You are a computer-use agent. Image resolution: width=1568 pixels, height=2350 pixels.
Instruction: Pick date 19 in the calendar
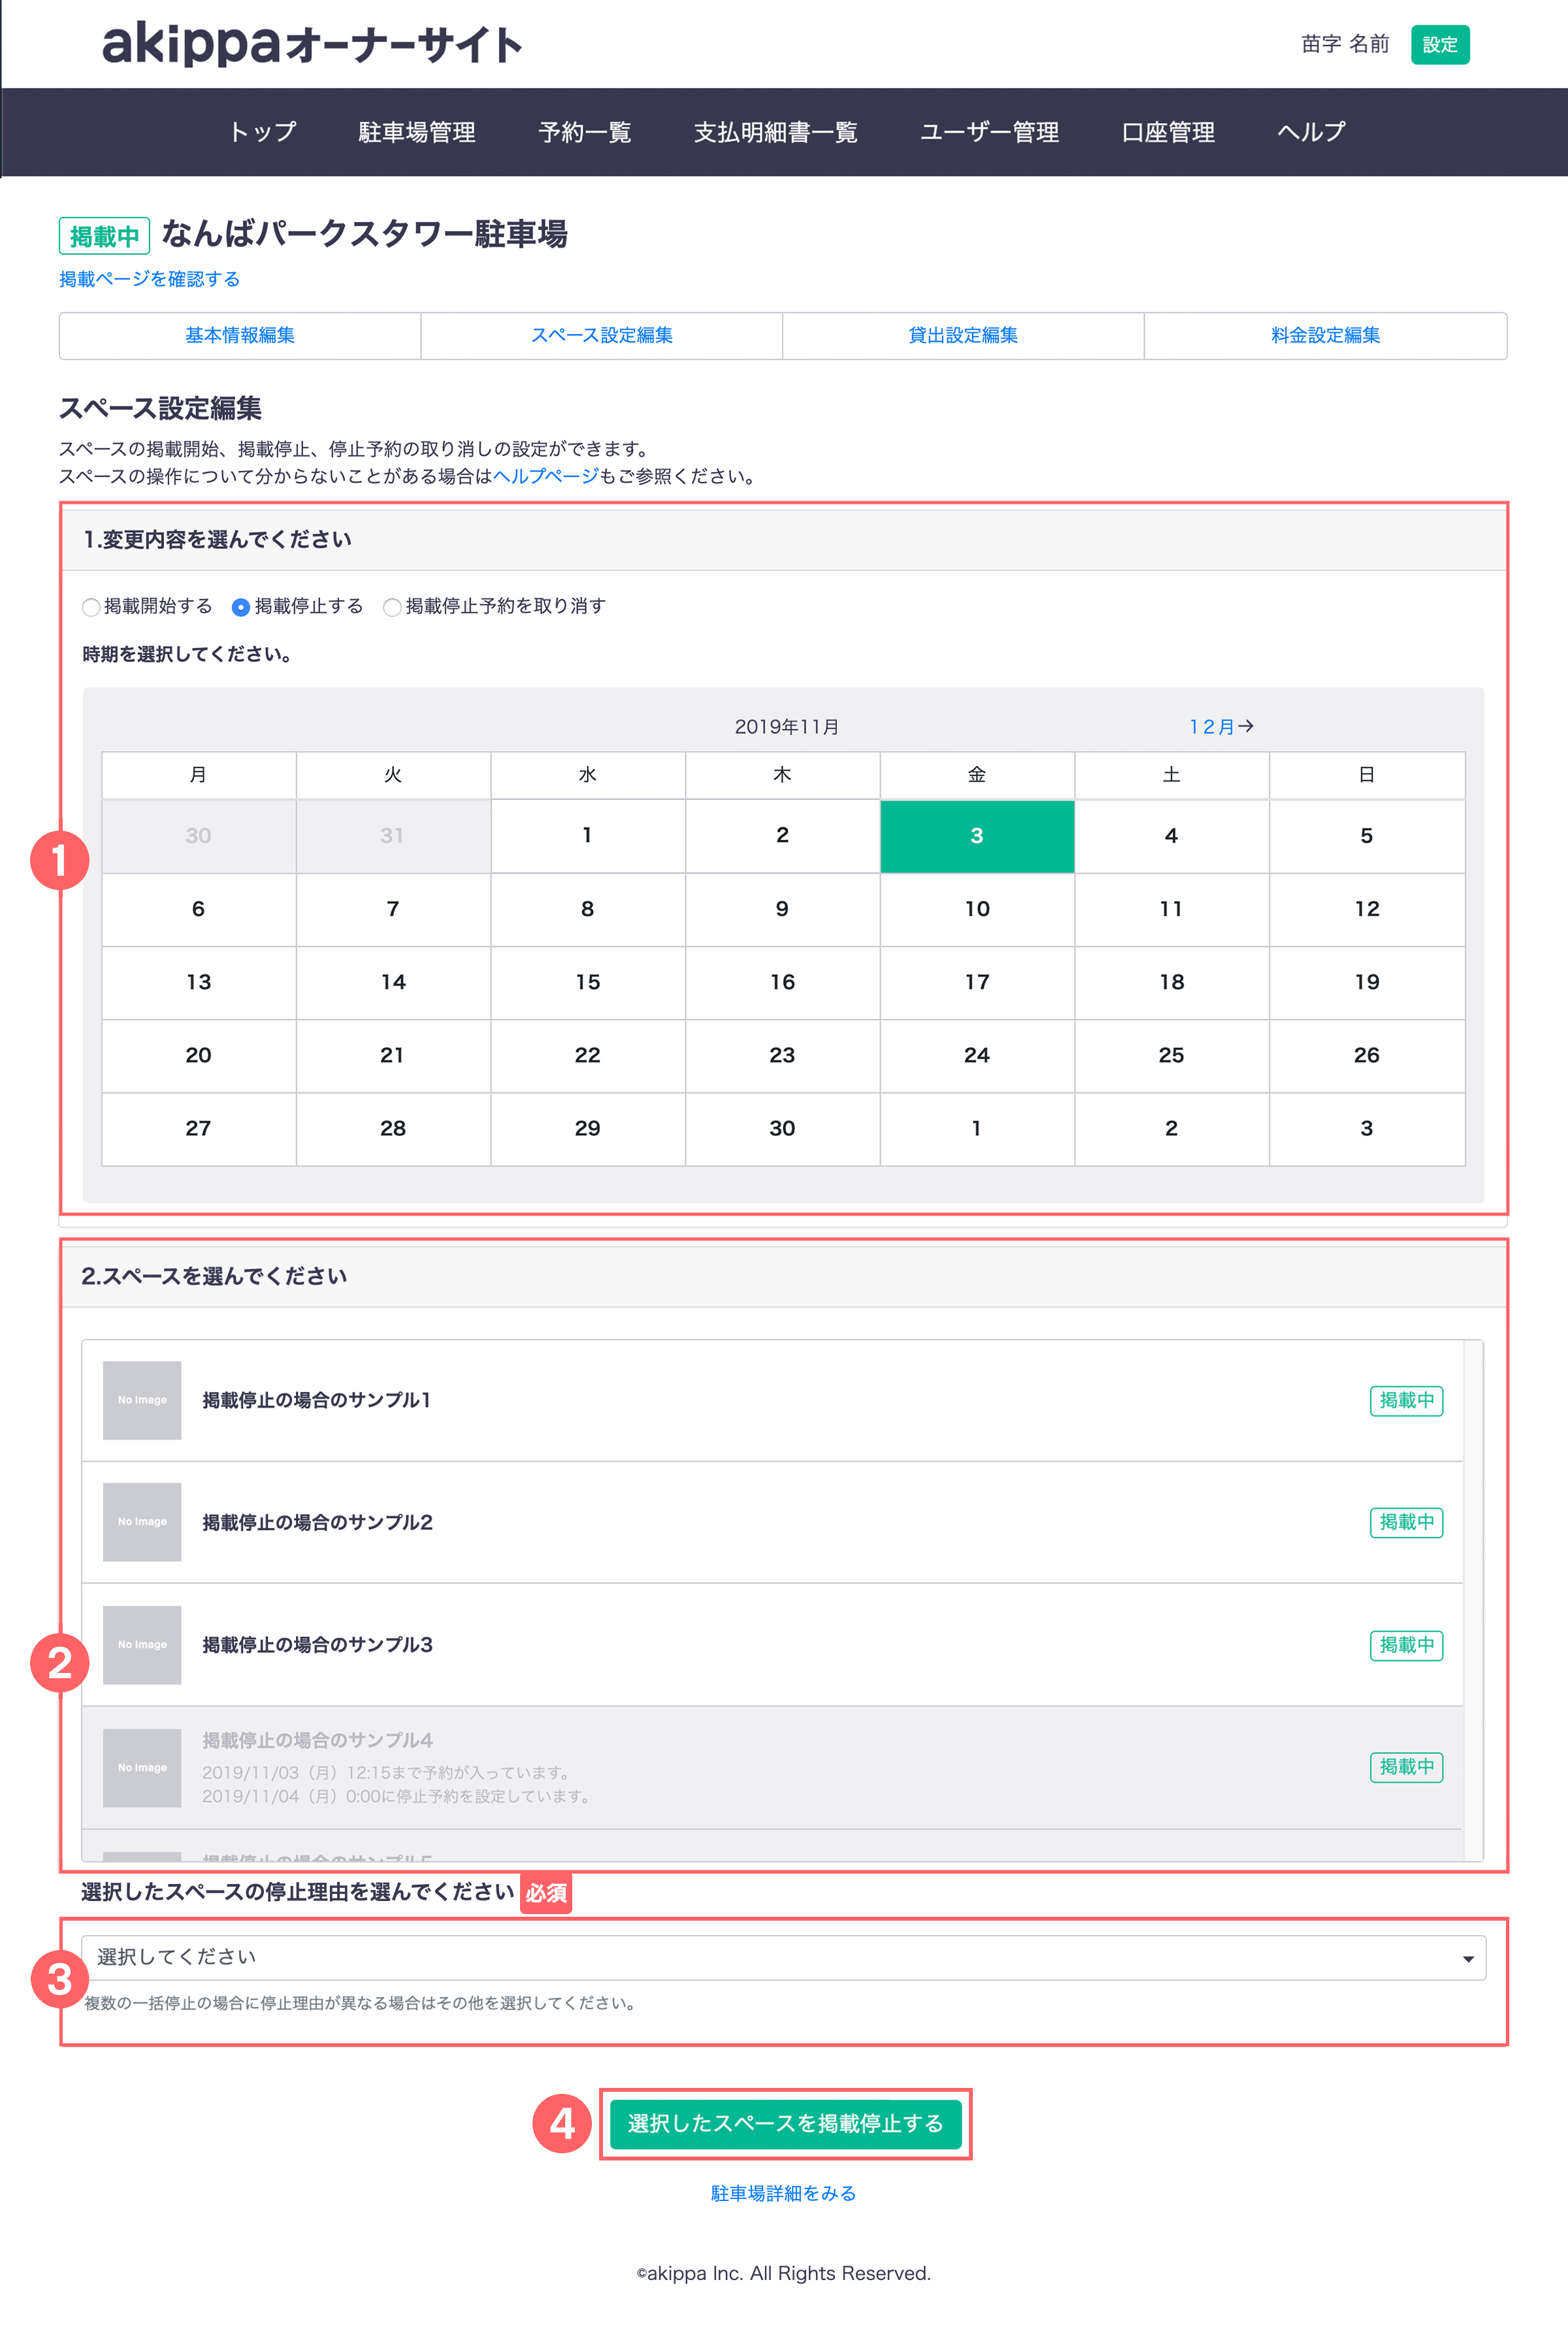click(x=1367, y=982)
